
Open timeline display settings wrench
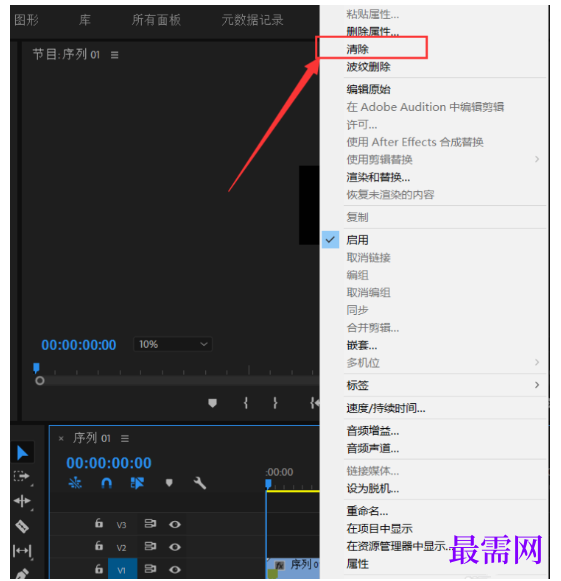click(x=200, y=483)
